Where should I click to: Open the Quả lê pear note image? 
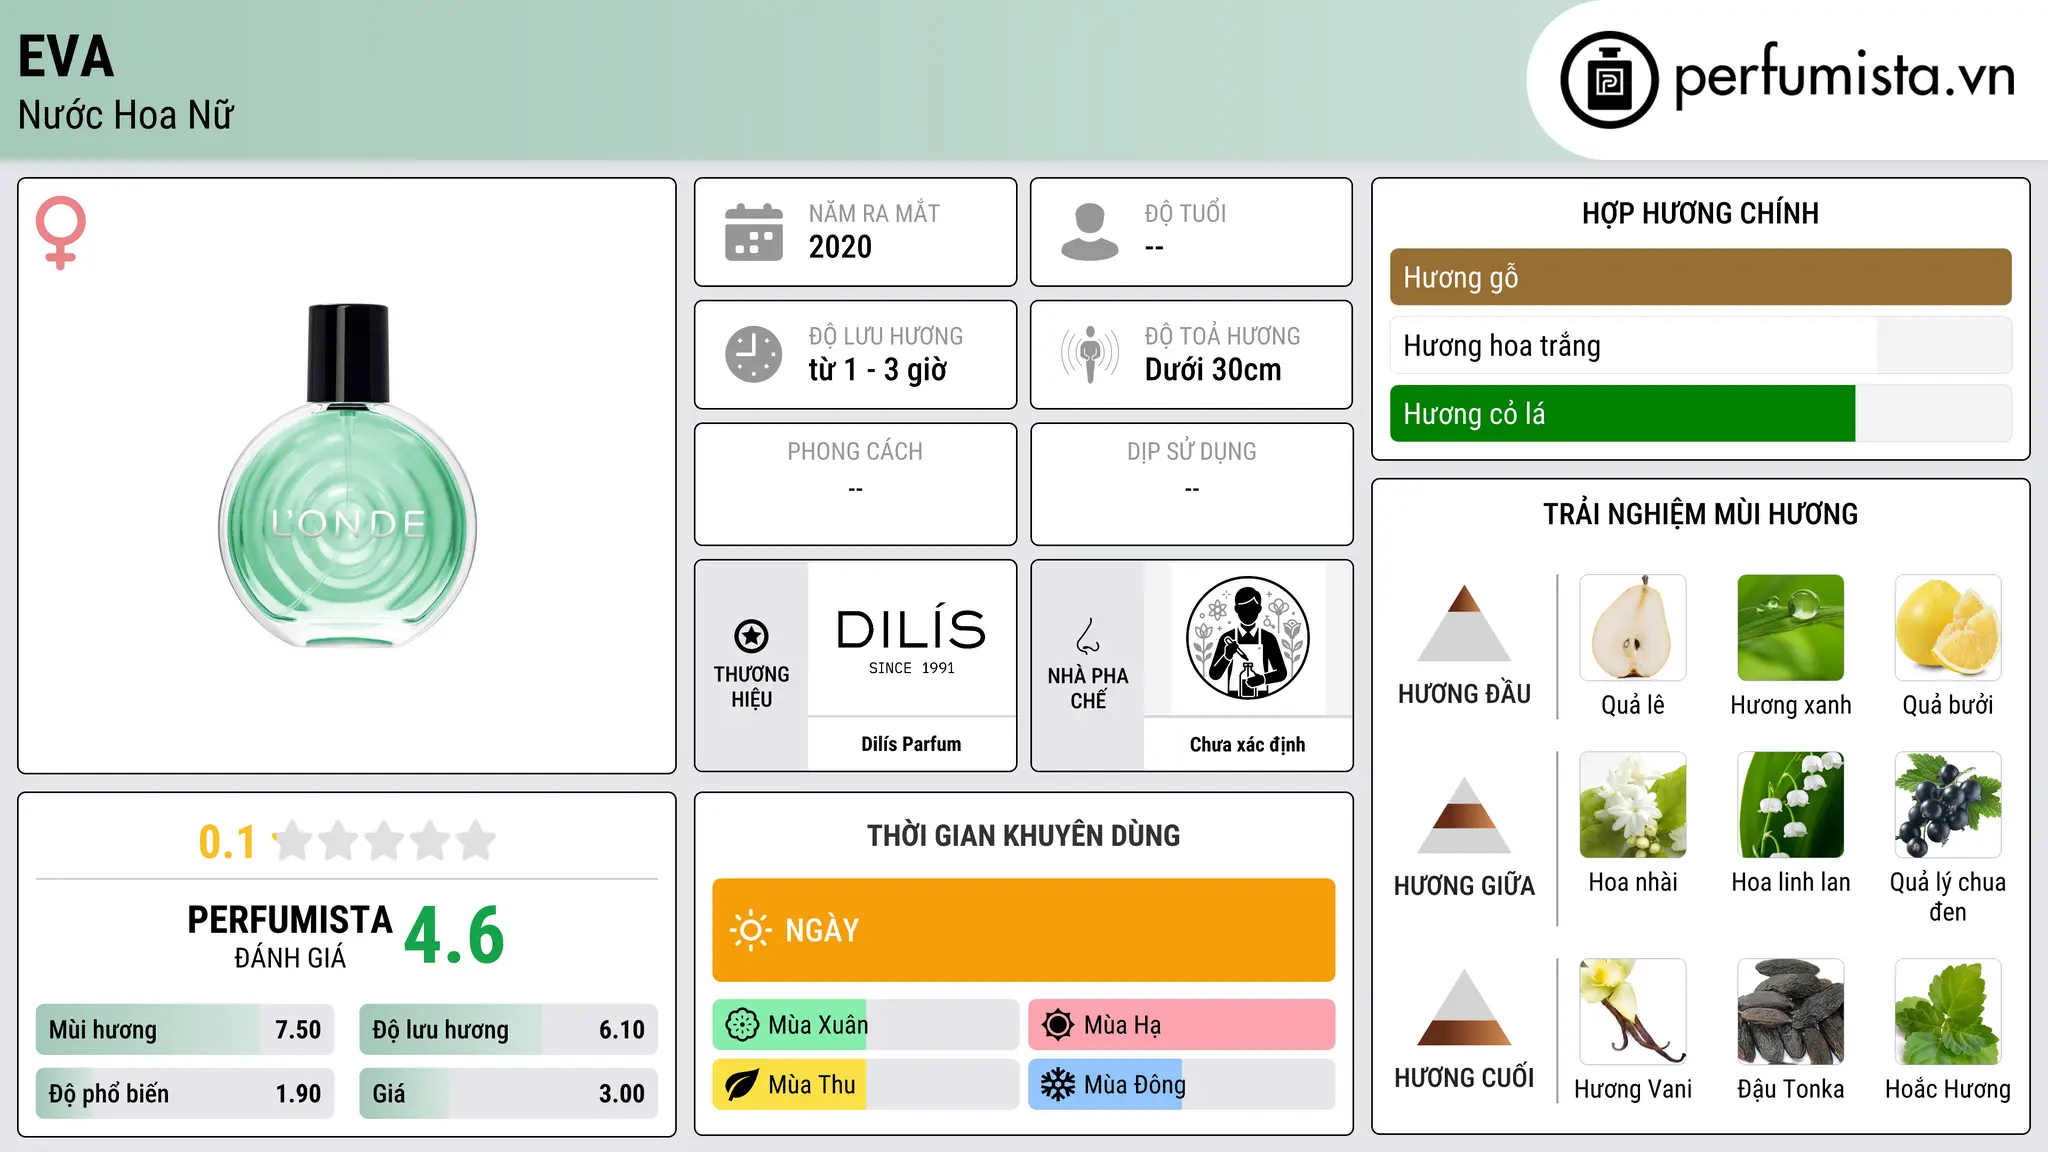1633,628
